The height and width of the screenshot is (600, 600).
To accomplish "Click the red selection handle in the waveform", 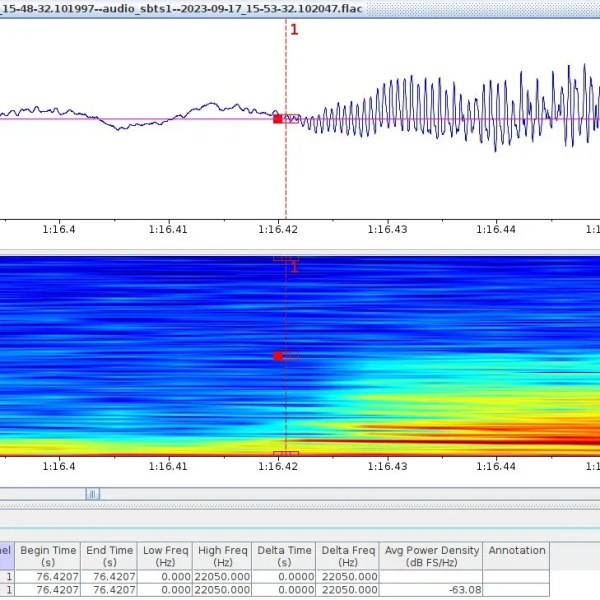I will click(277, 119).
